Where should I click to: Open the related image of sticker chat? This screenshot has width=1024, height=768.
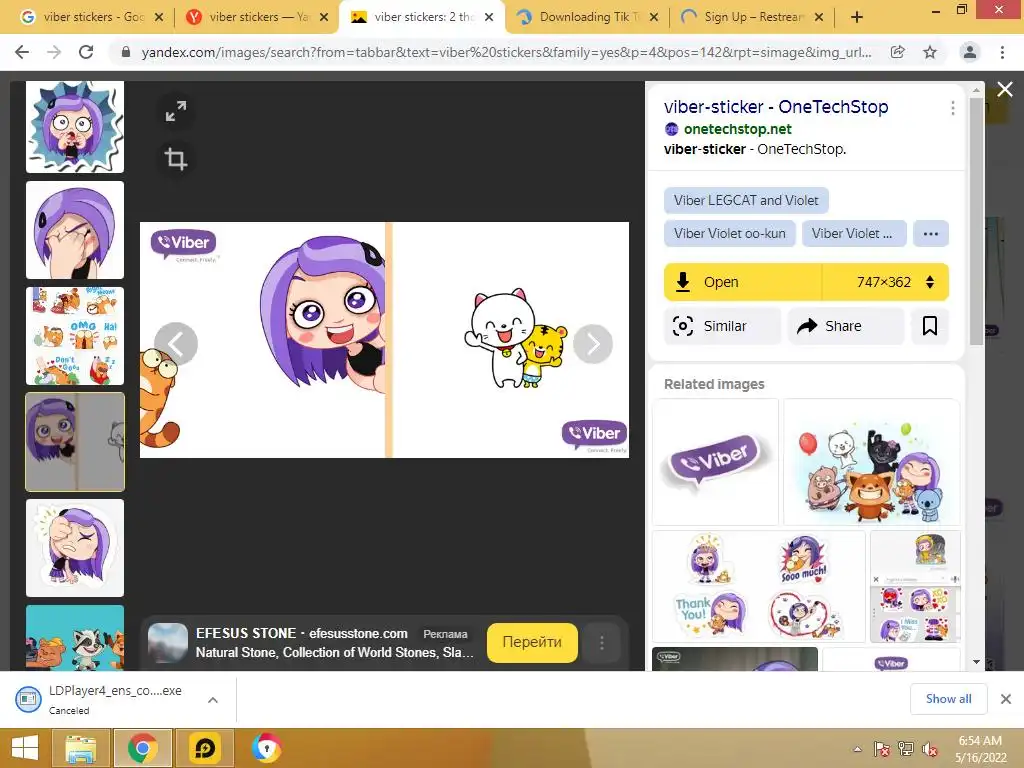(915, 586)
